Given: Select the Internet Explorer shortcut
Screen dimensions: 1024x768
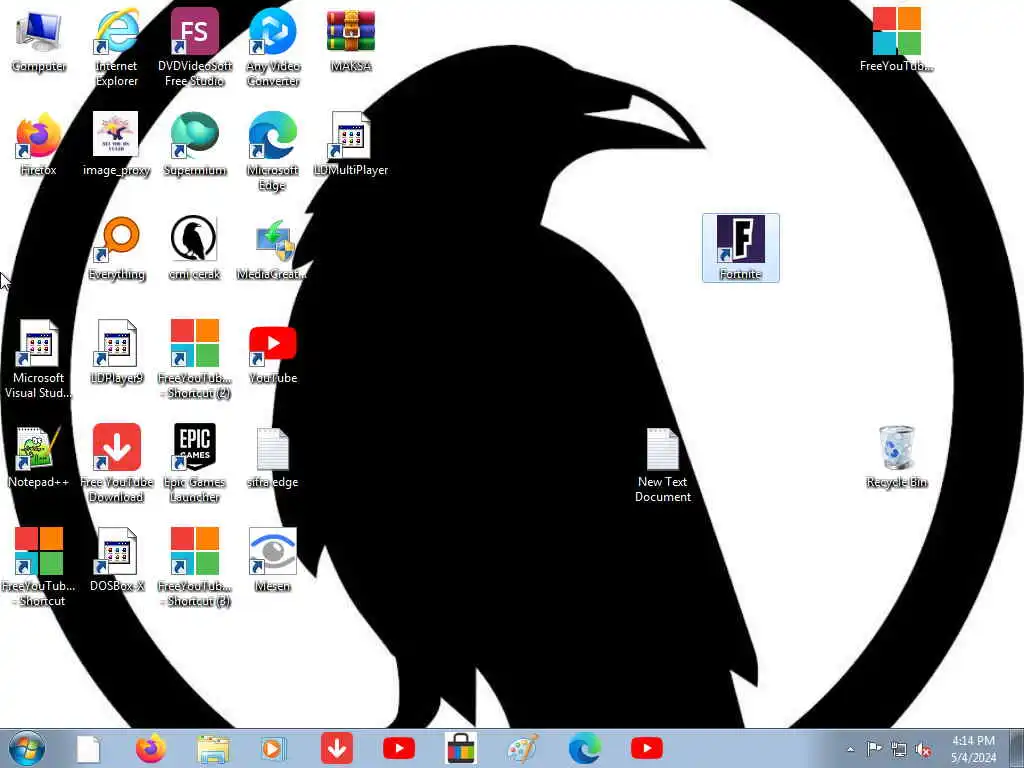Looking at the screenshot, I should [x=117, y=48].
